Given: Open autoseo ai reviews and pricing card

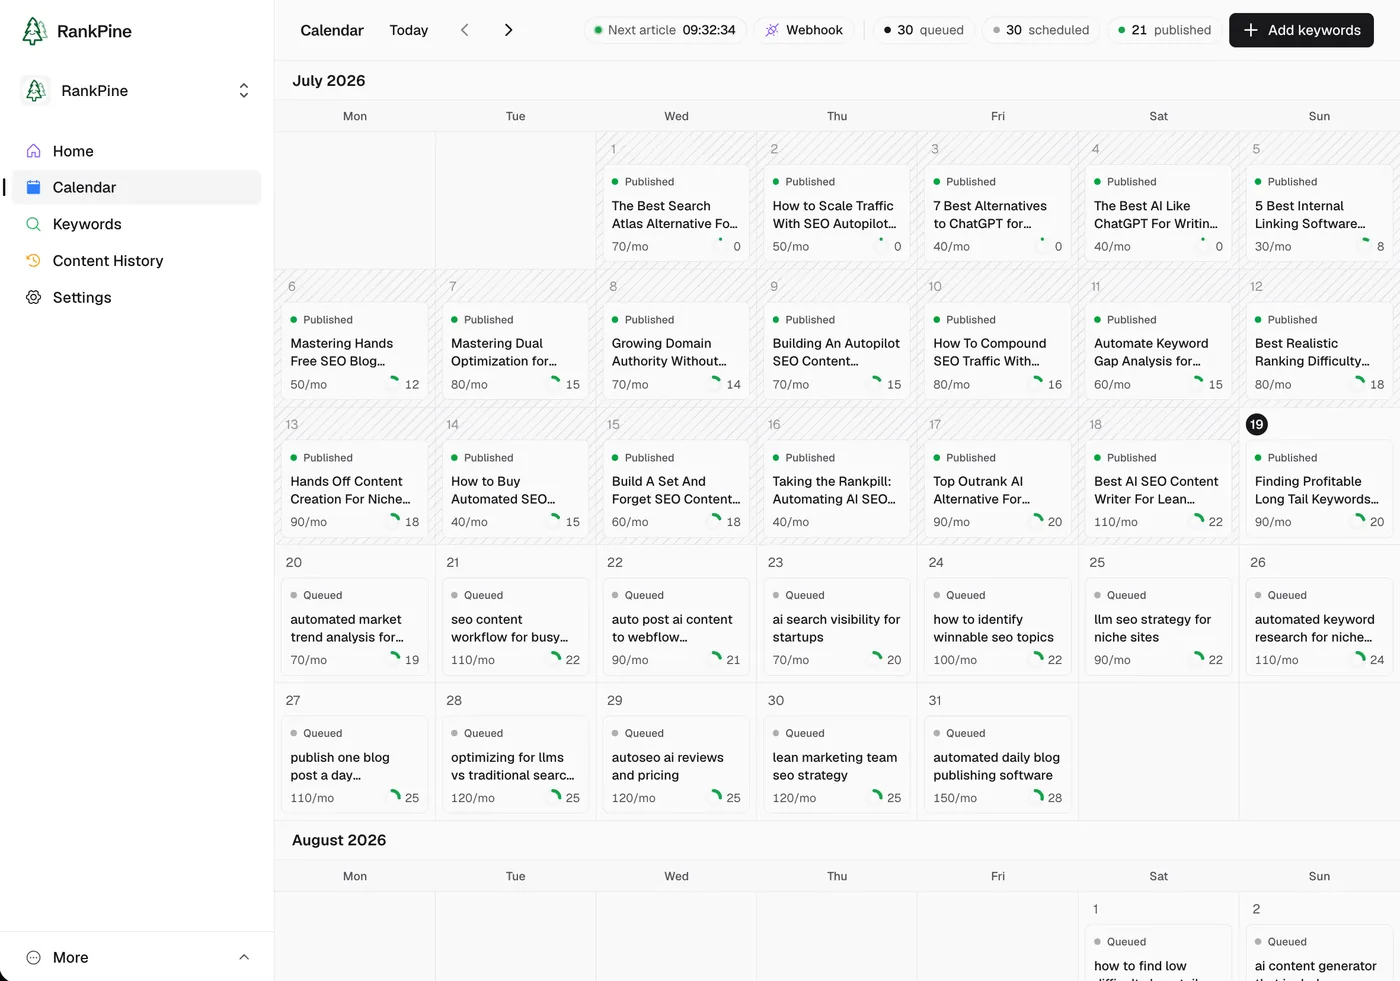Looking at the screenshot, I should point(676,766).
